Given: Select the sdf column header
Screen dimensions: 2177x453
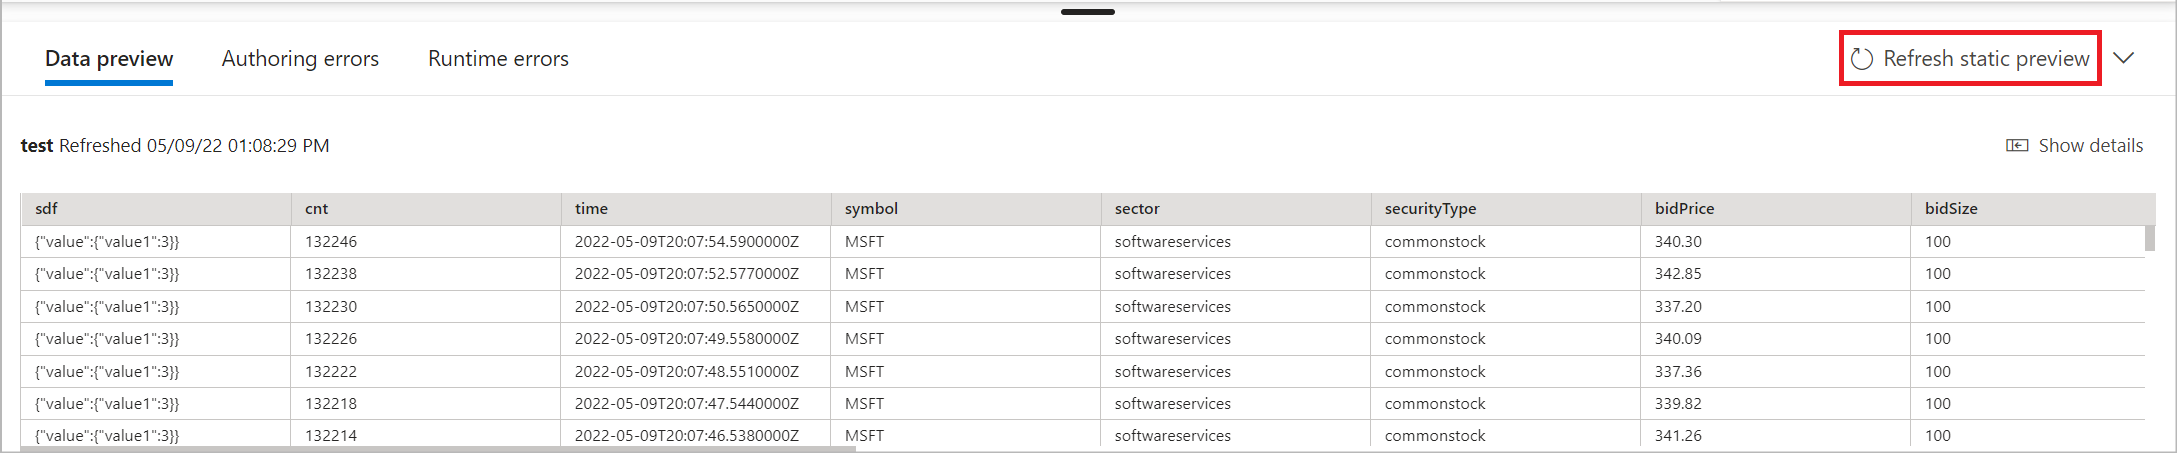Looking at the screenshot, I should click(x=156, y=209).
